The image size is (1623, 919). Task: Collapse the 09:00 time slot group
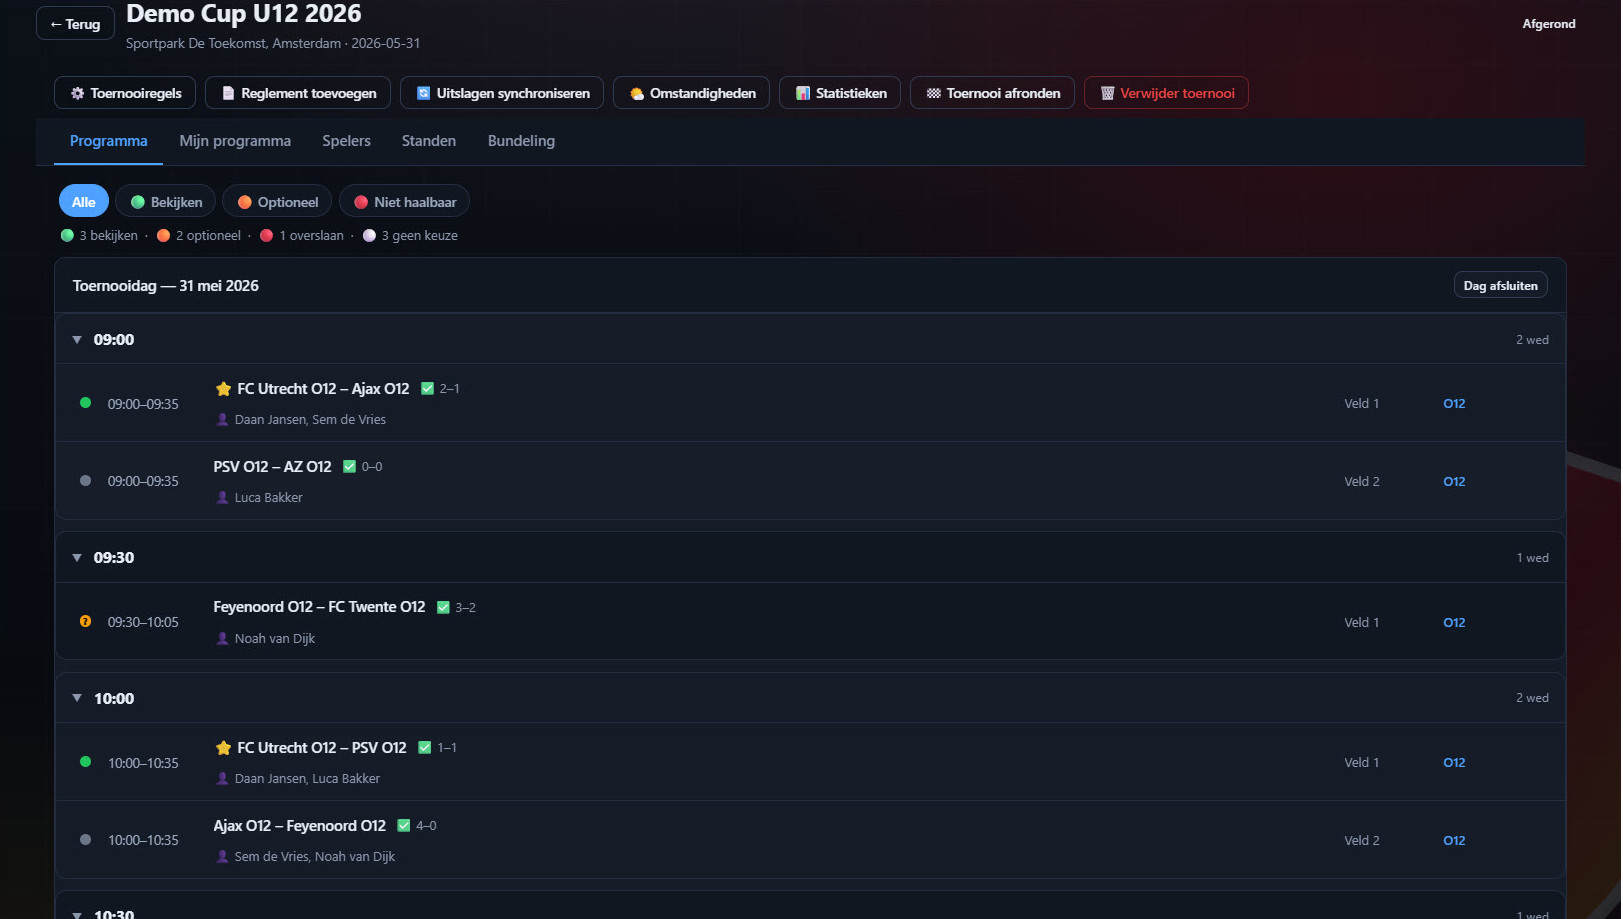click(77, 340)
